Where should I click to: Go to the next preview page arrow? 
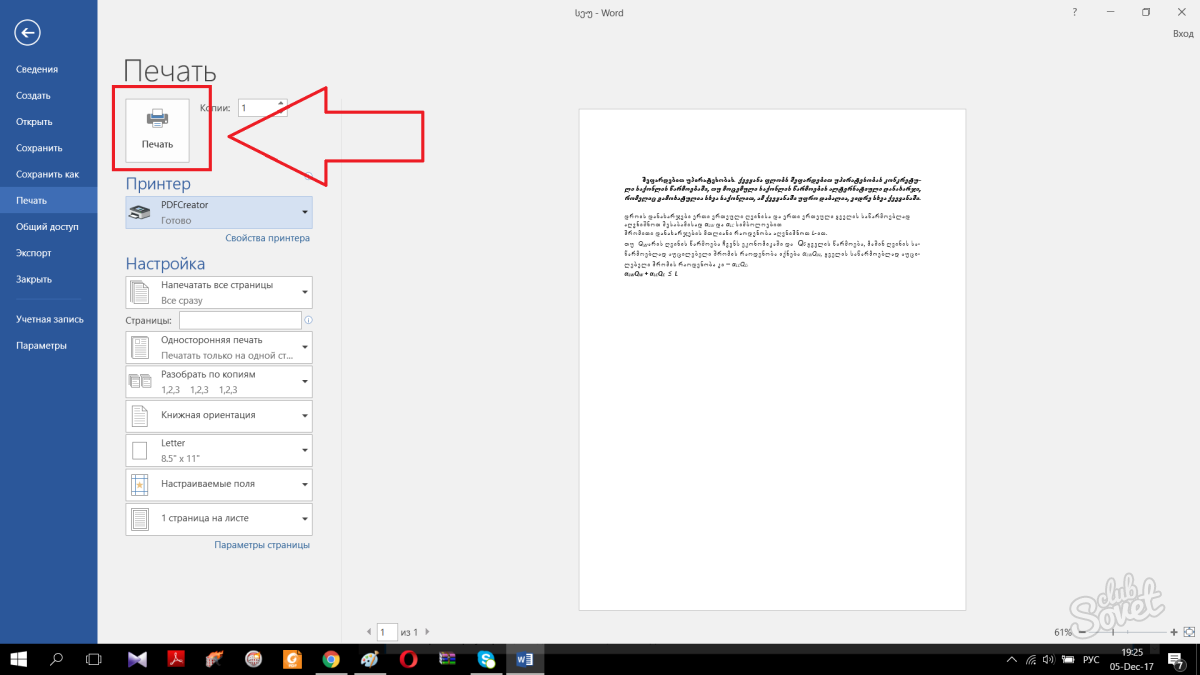pyautogui.click(x=427, y=633)
